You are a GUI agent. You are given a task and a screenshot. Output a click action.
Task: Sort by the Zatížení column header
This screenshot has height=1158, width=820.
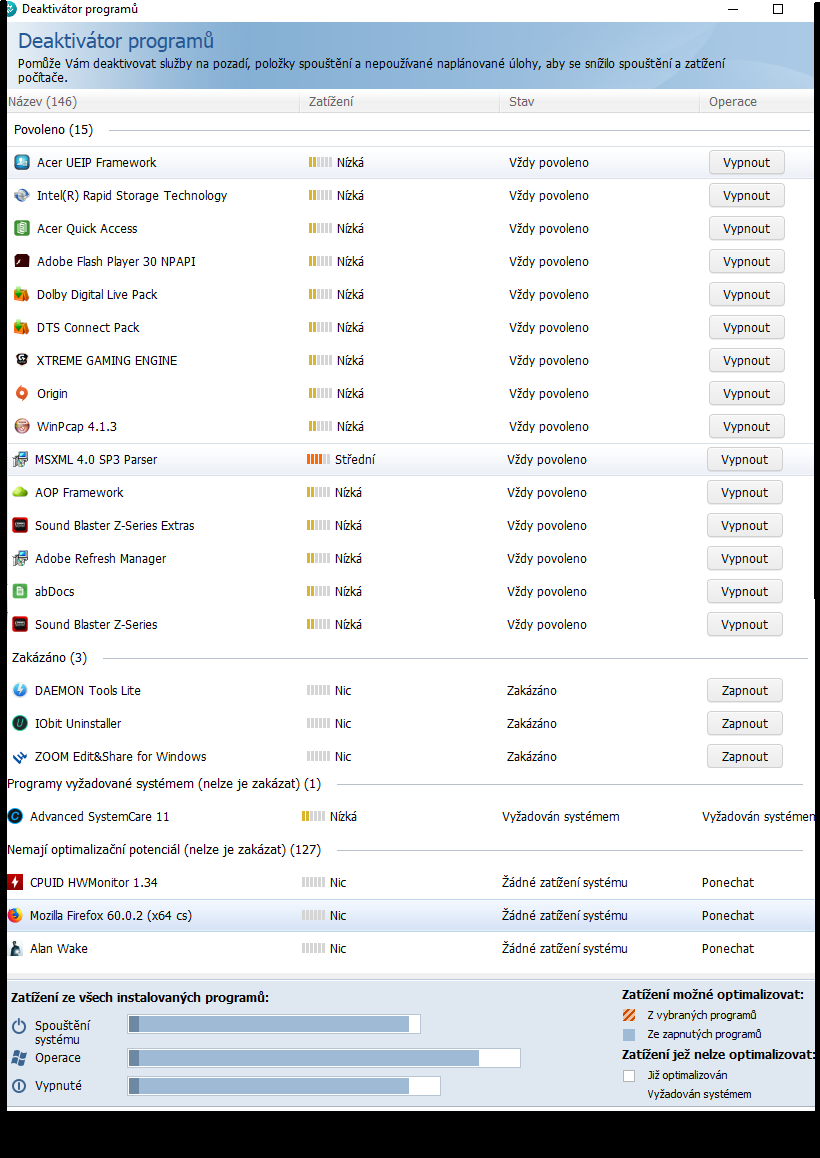(400, 102)
